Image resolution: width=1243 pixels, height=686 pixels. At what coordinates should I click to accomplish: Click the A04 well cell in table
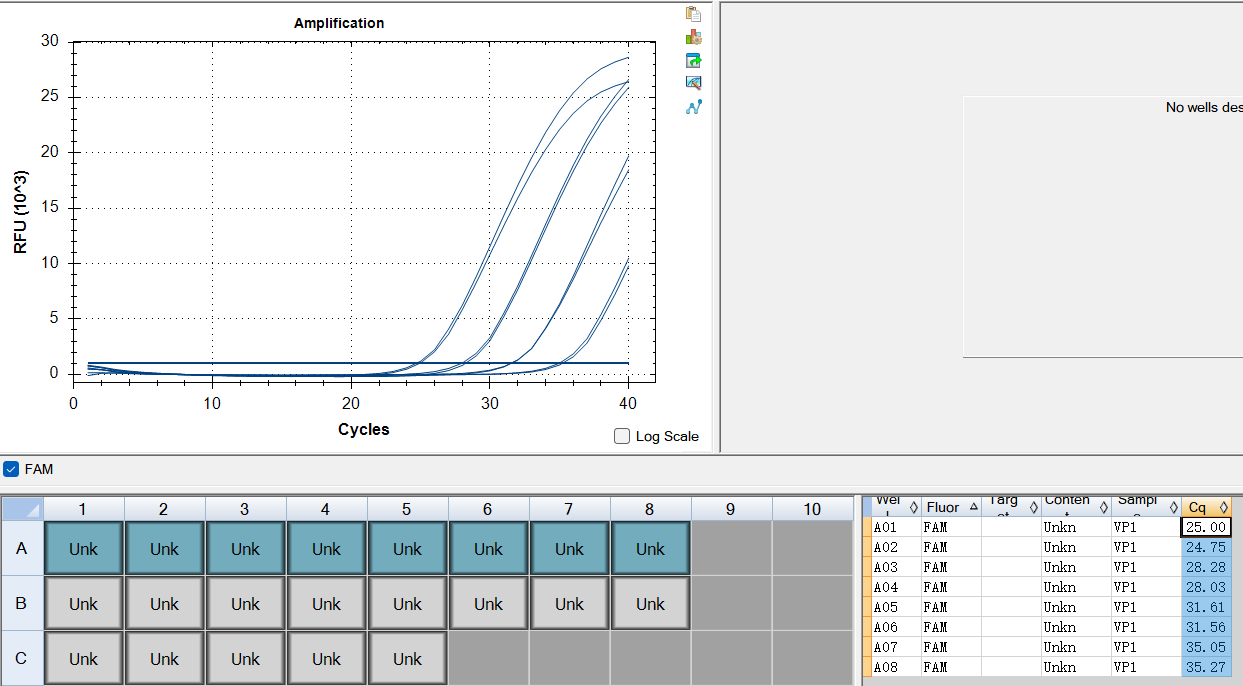tap(896, 587)
